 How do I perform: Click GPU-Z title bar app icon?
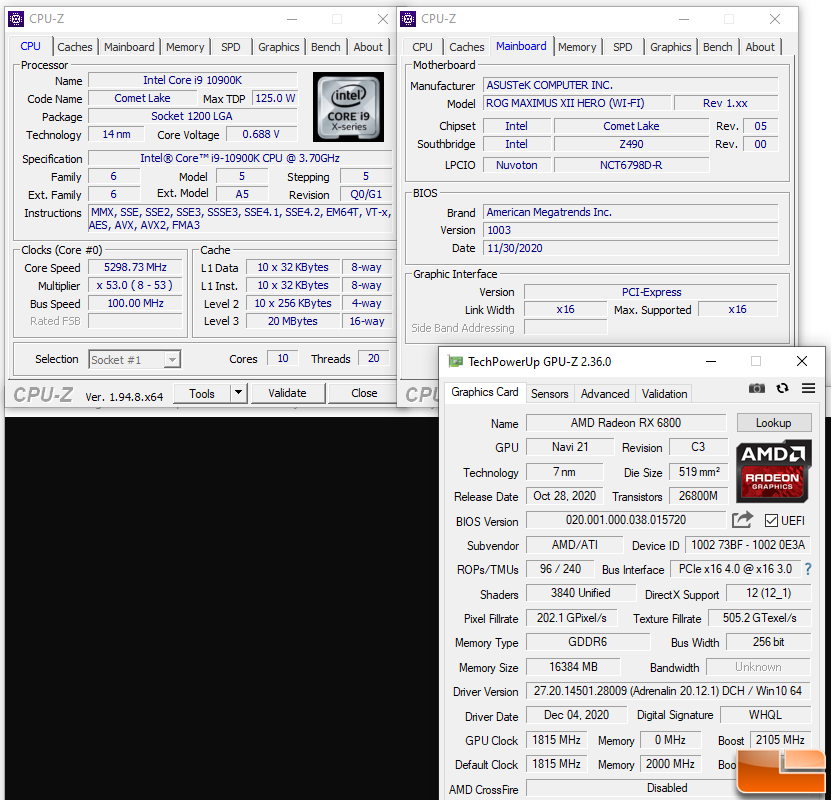tap(455, 361)
